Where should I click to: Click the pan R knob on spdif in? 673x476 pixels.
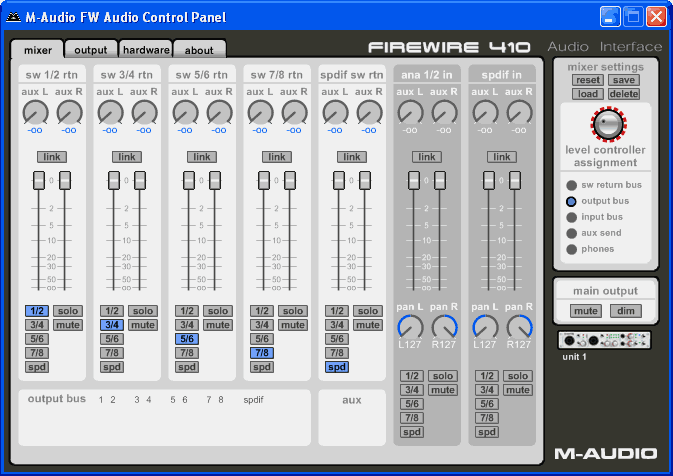click(x=519, y=327)
